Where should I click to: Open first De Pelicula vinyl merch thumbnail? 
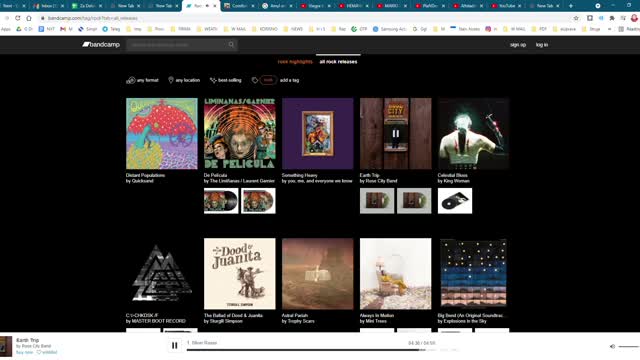(x=221, y=201)
